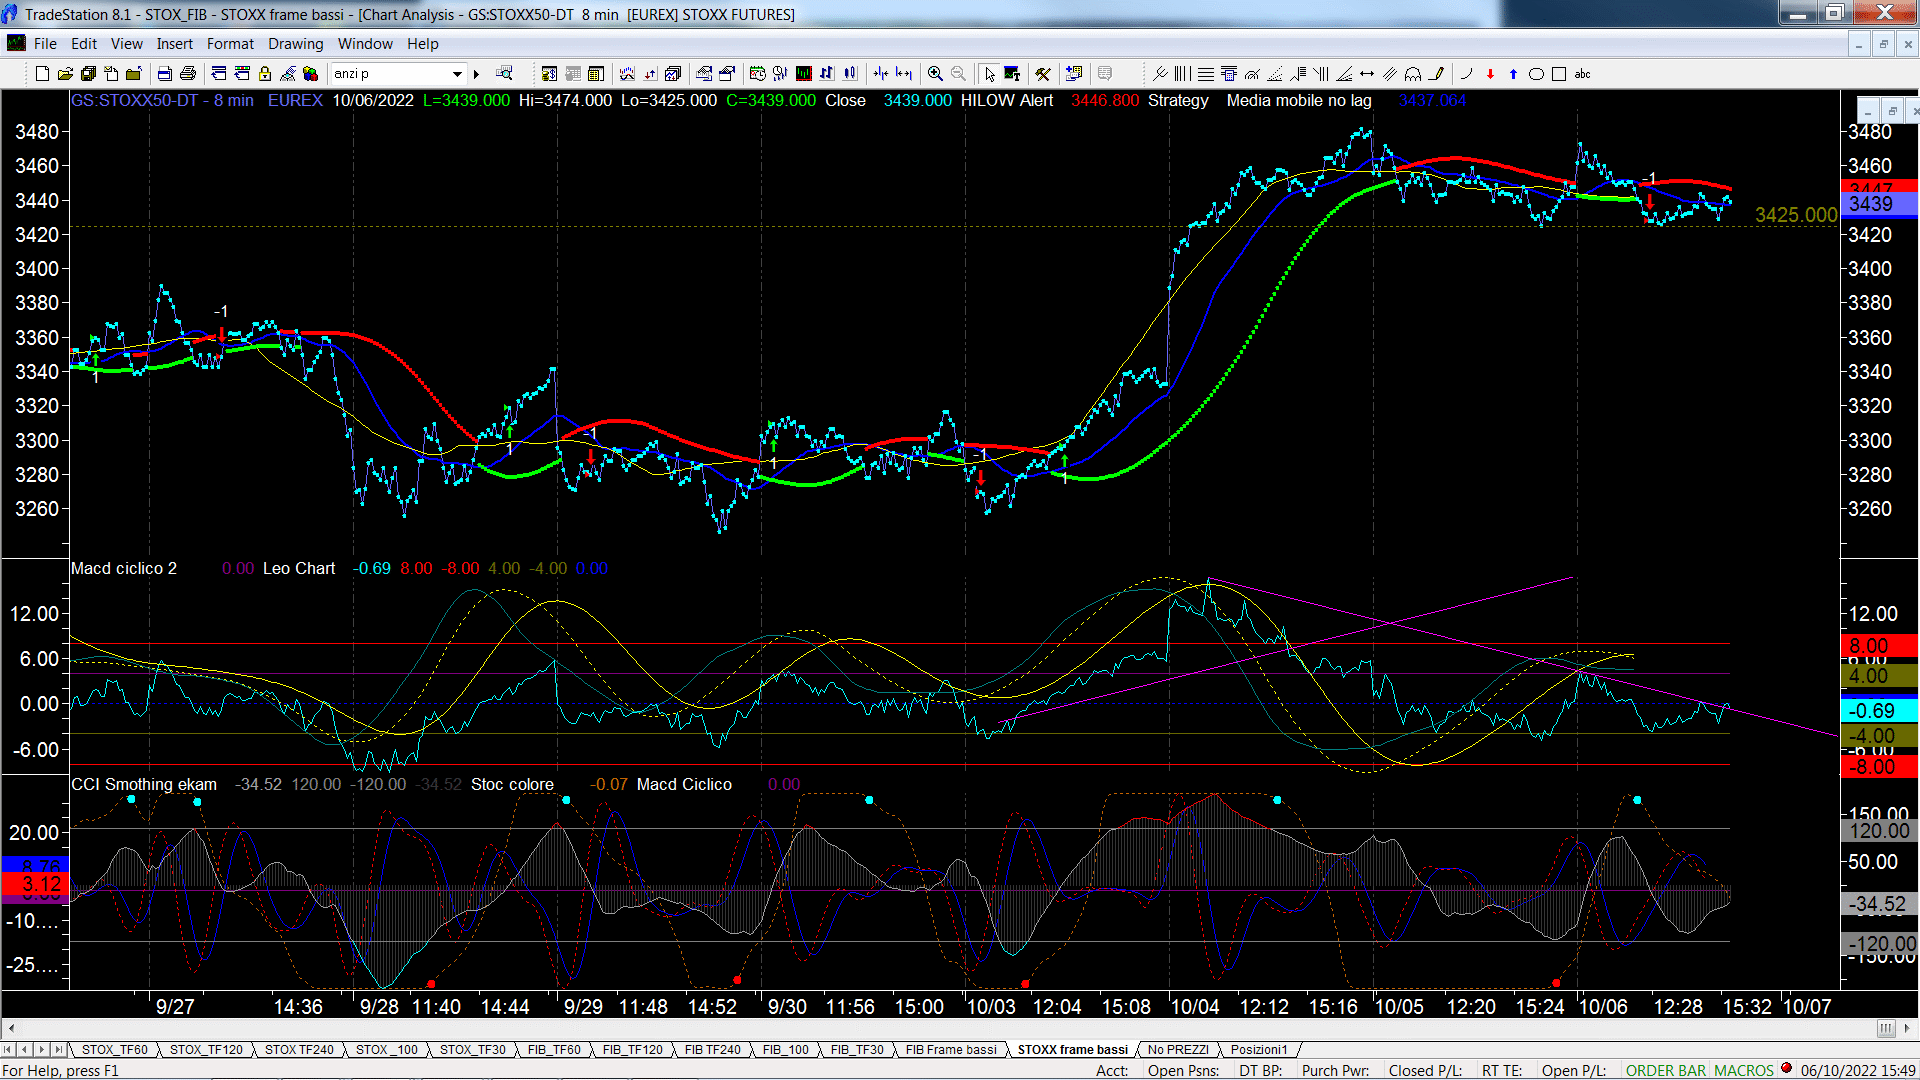Click the Stoc colore indicator label
Image resolution: width=1920 pixels, height=1080 pixels.
(512, 784)
